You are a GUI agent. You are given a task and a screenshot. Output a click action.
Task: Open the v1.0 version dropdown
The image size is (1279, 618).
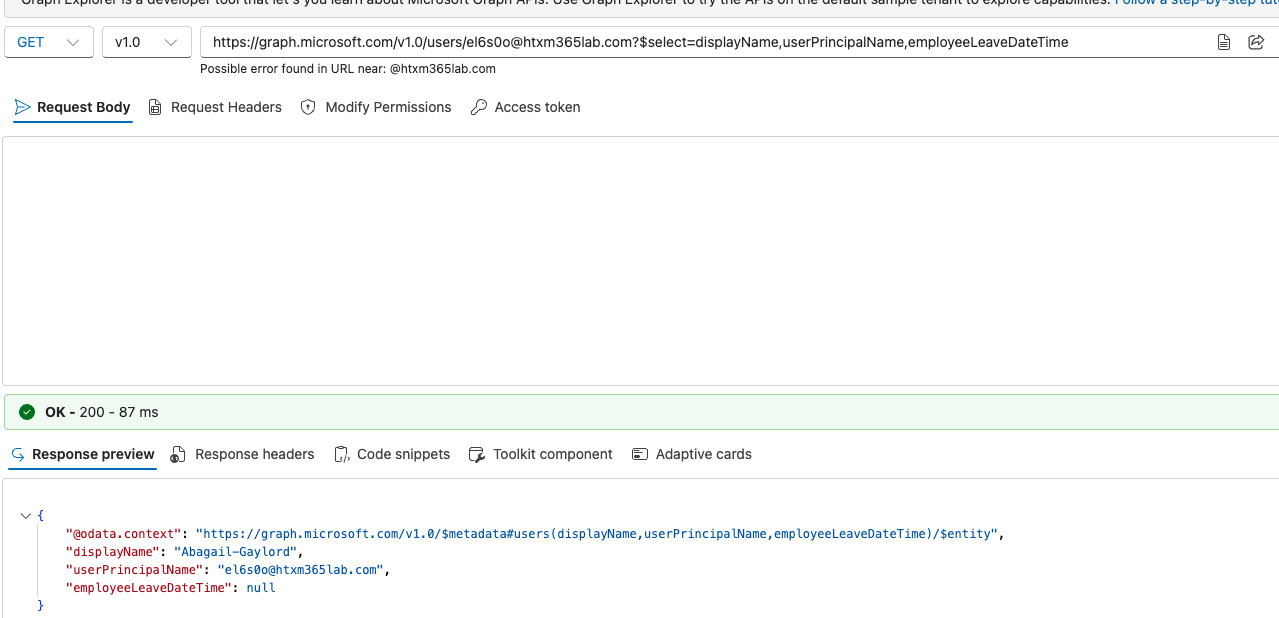pyautogui.click(x=146, y=42)
